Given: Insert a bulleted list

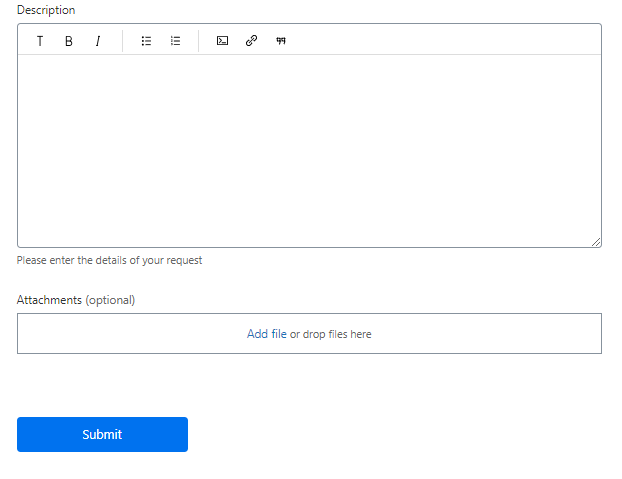Looking at the screenshot, I should [x=146, y=41].
